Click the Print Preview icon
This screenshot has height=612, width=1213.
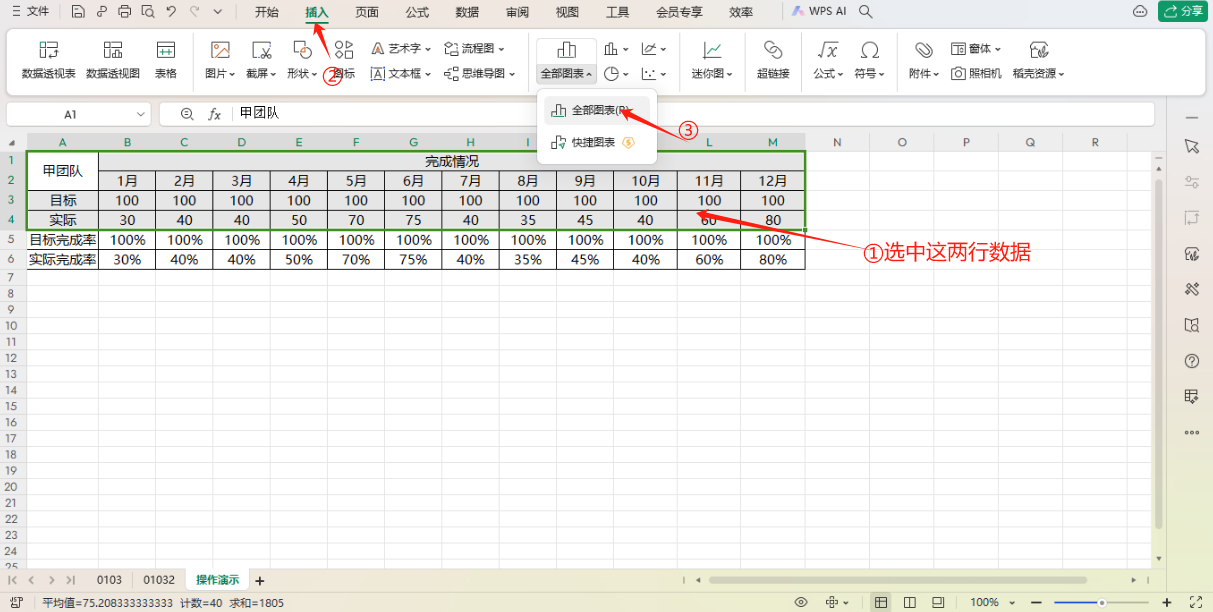click(147, 12)
